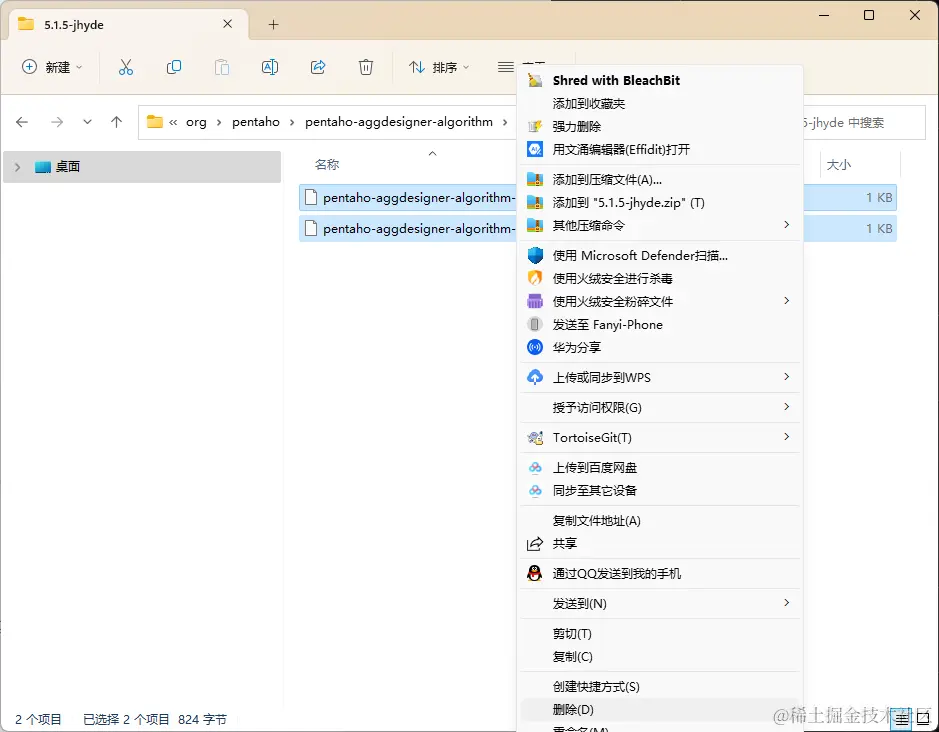Viewport: 939px width, 732px height.
Task: Switch to details view icon in status bar
Action: coord(902,719)
